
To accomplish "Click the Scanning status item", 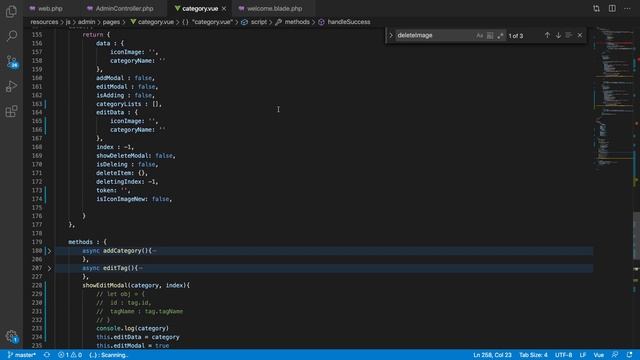I will tap(109, 355).
